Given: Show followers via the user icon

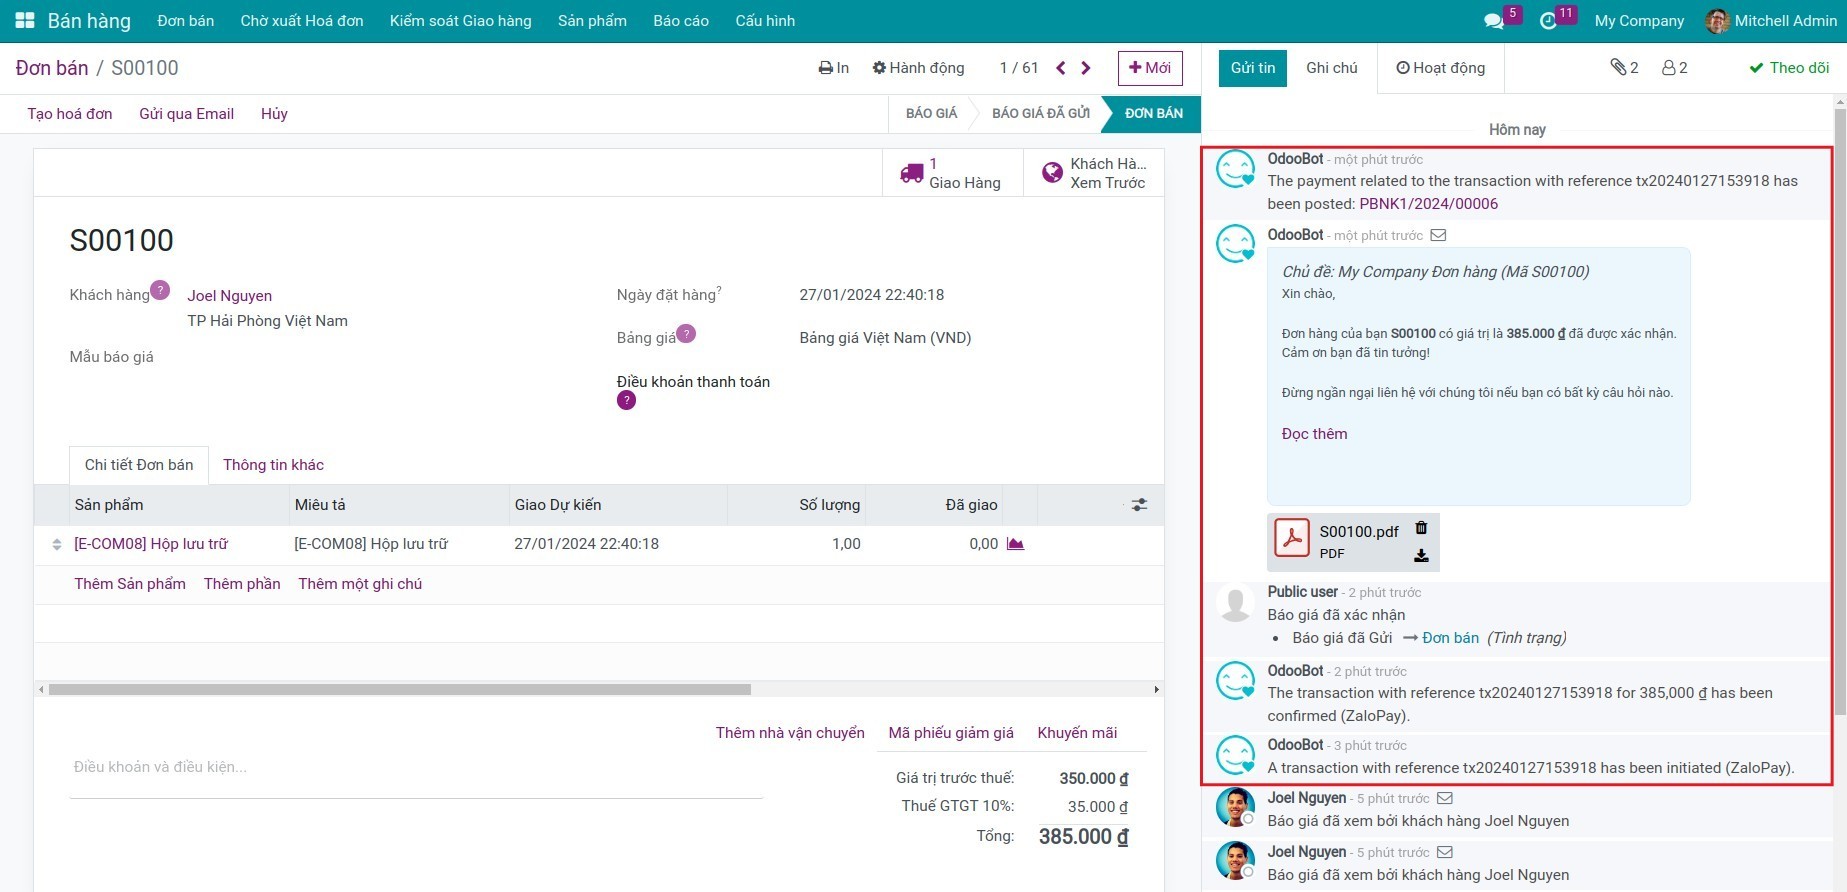Looking at the screenshot, I should [1674, 68].
